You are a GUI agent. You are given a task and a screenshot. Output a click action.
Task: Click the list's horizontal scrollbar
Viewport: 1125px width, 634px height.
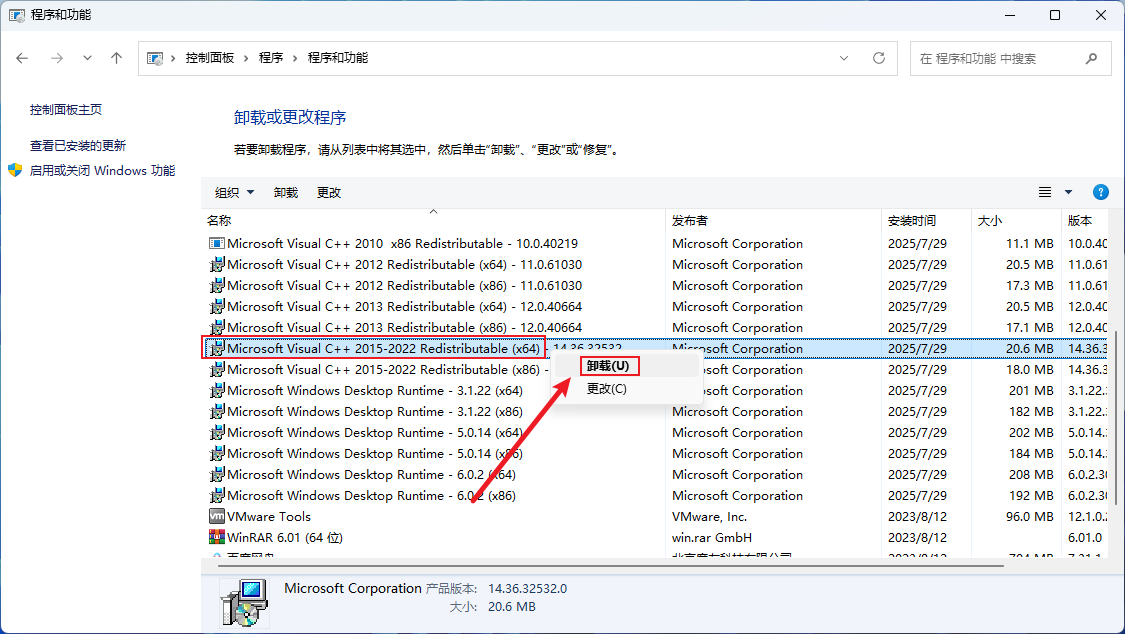[x=610, y=565]
